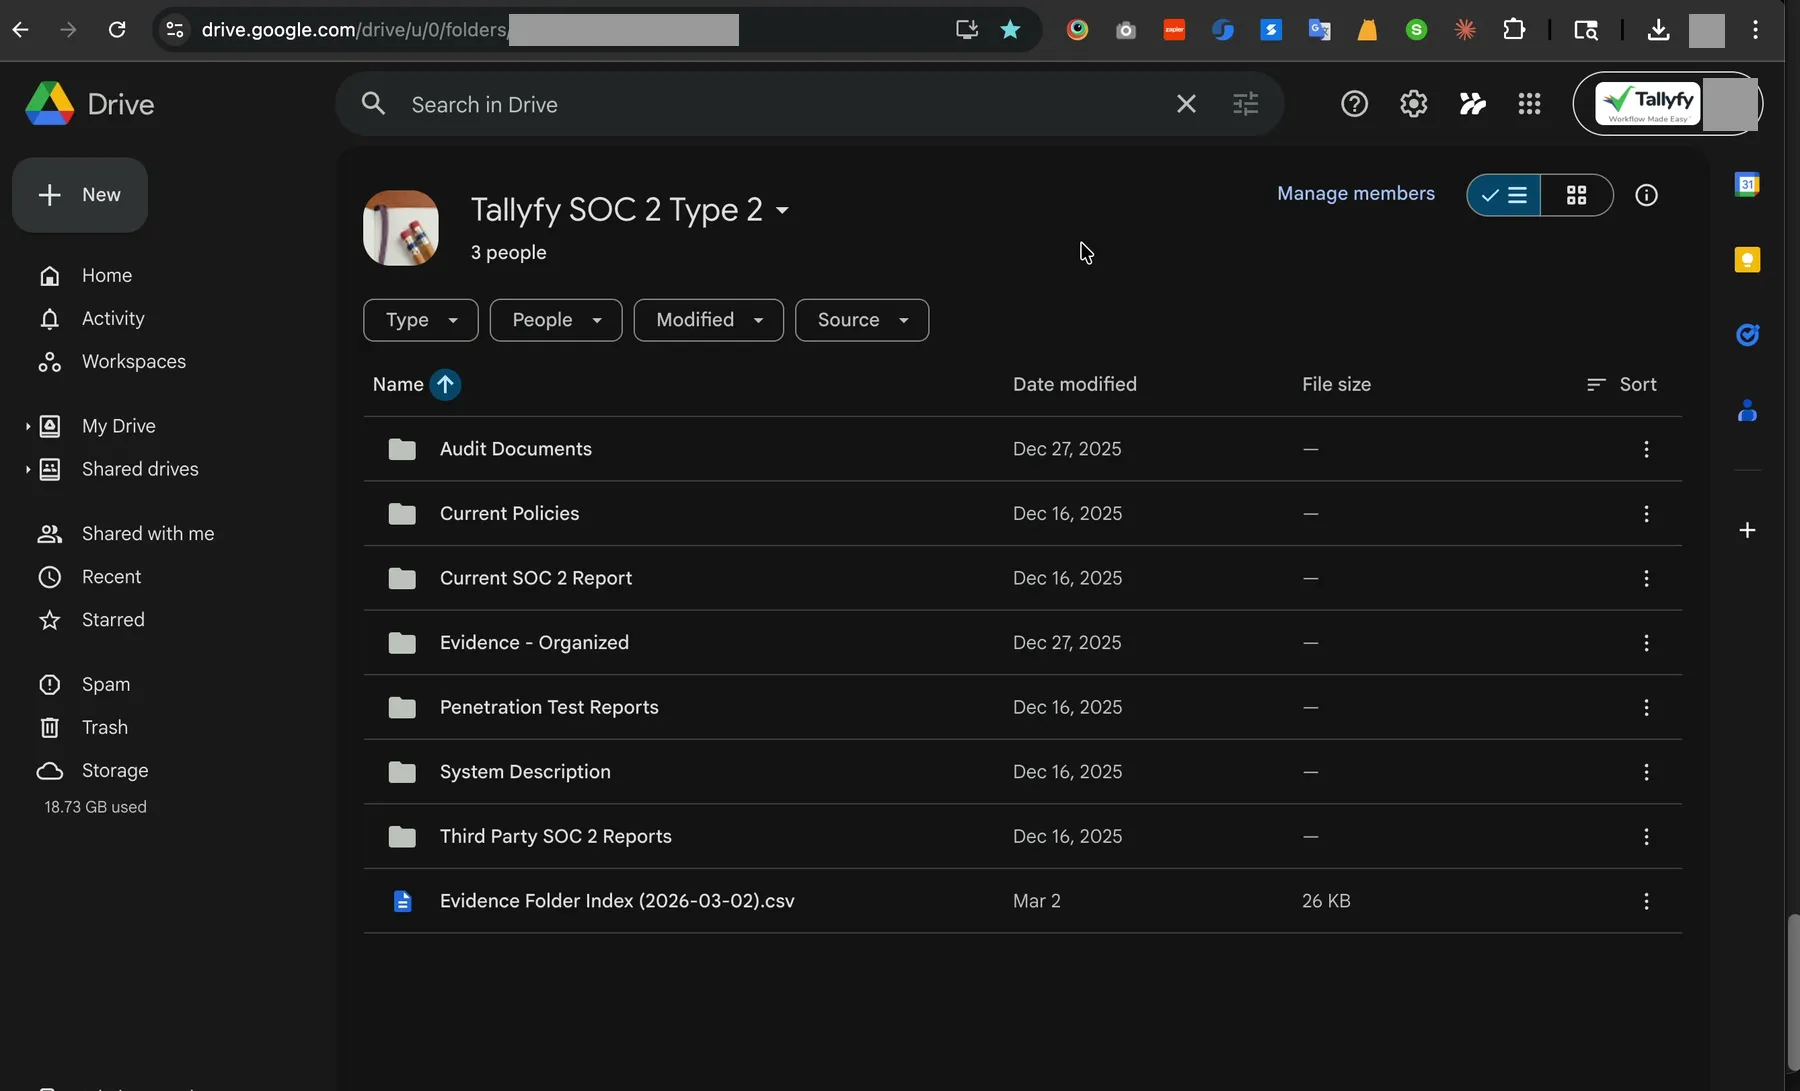The height and width of the screenshot is (1091, 1800).
Task: Expand Shared drives tree arrow
Action: (x=27, y=469)
